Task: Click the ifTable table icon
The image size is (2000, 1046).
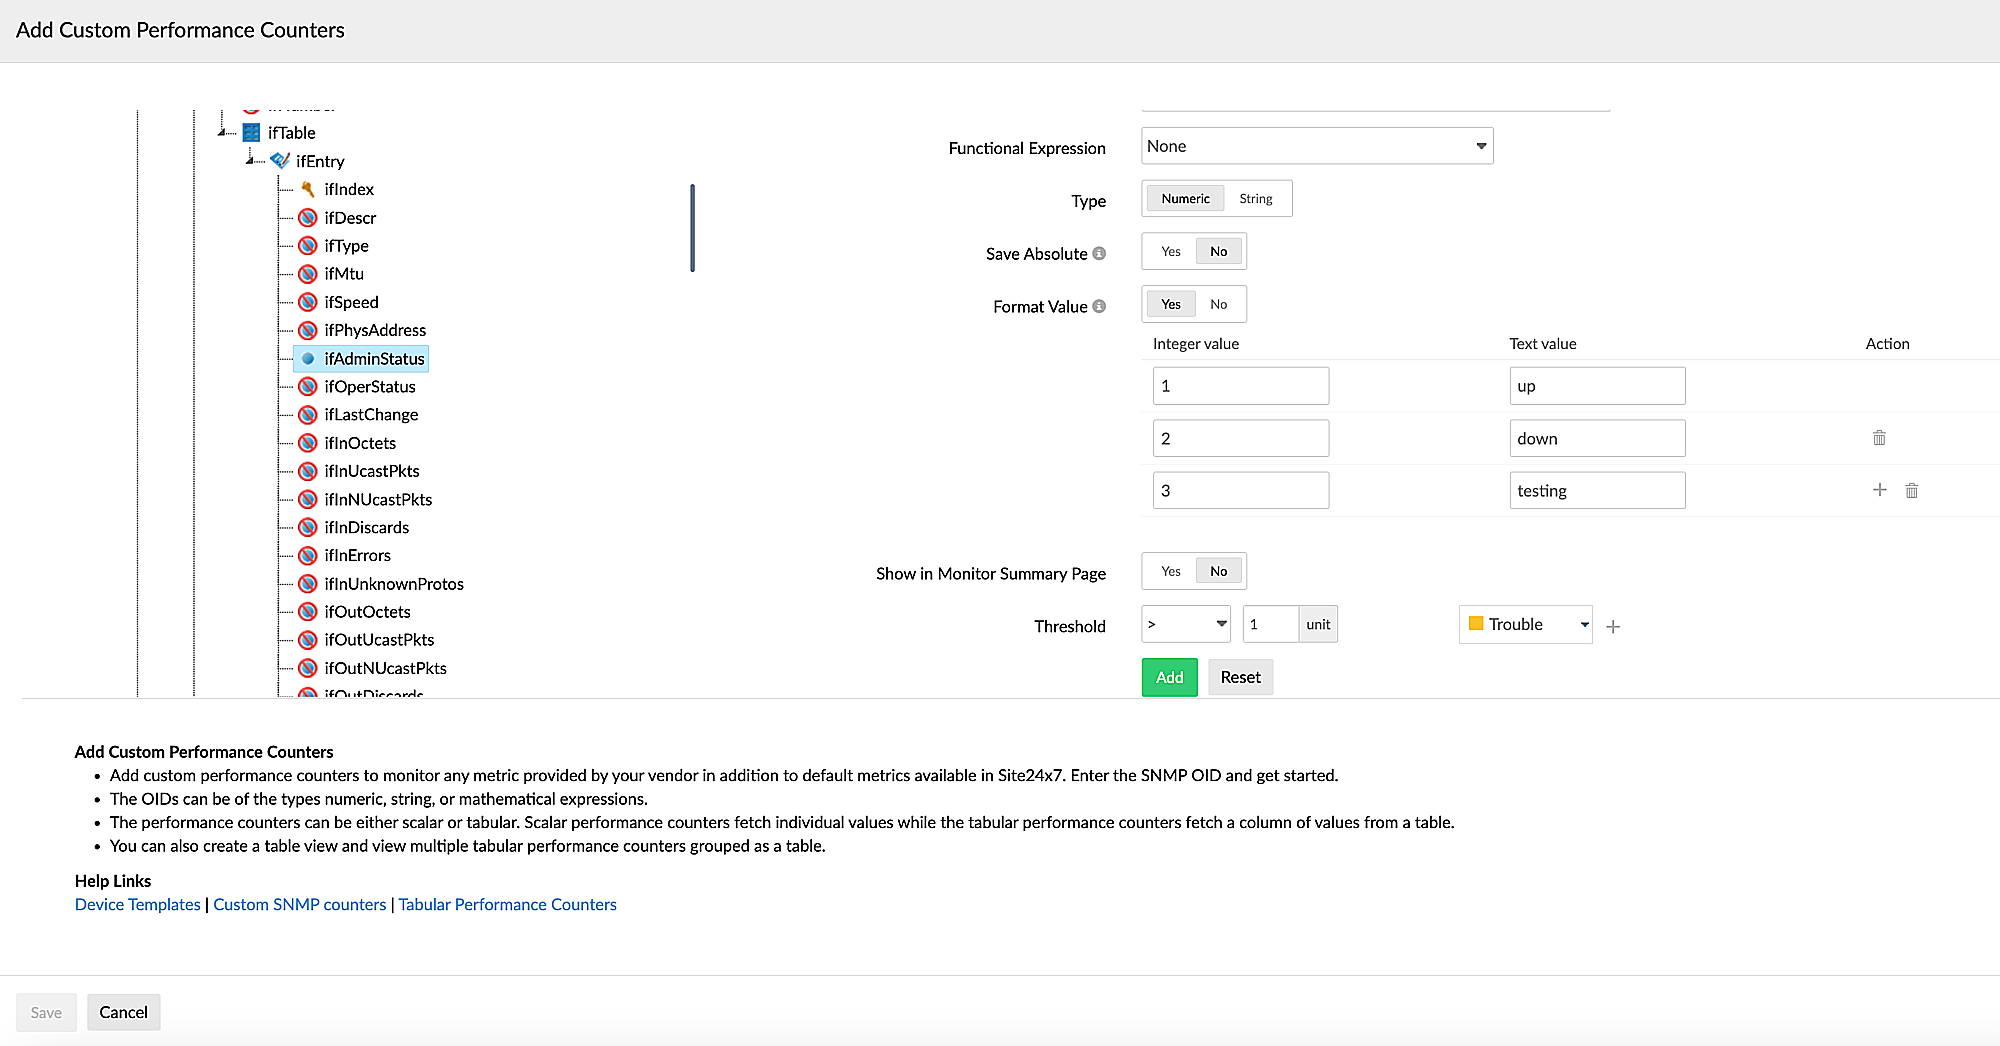Action: coord(251,133)
